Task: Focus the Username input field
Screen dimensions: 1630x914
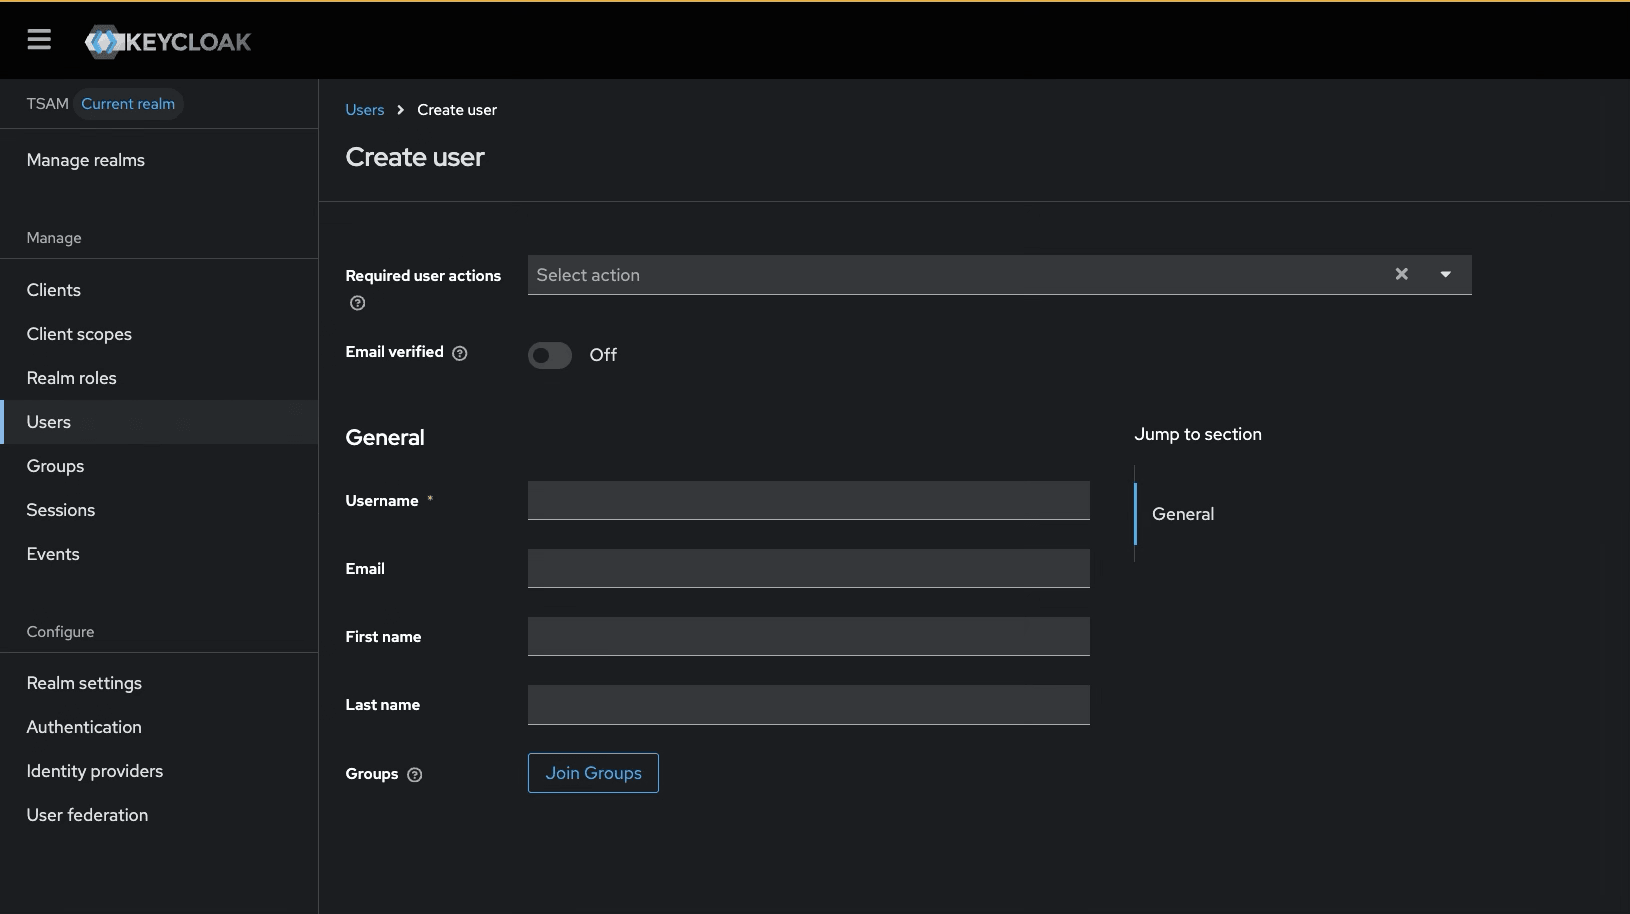Action: (x=809, y=500)
